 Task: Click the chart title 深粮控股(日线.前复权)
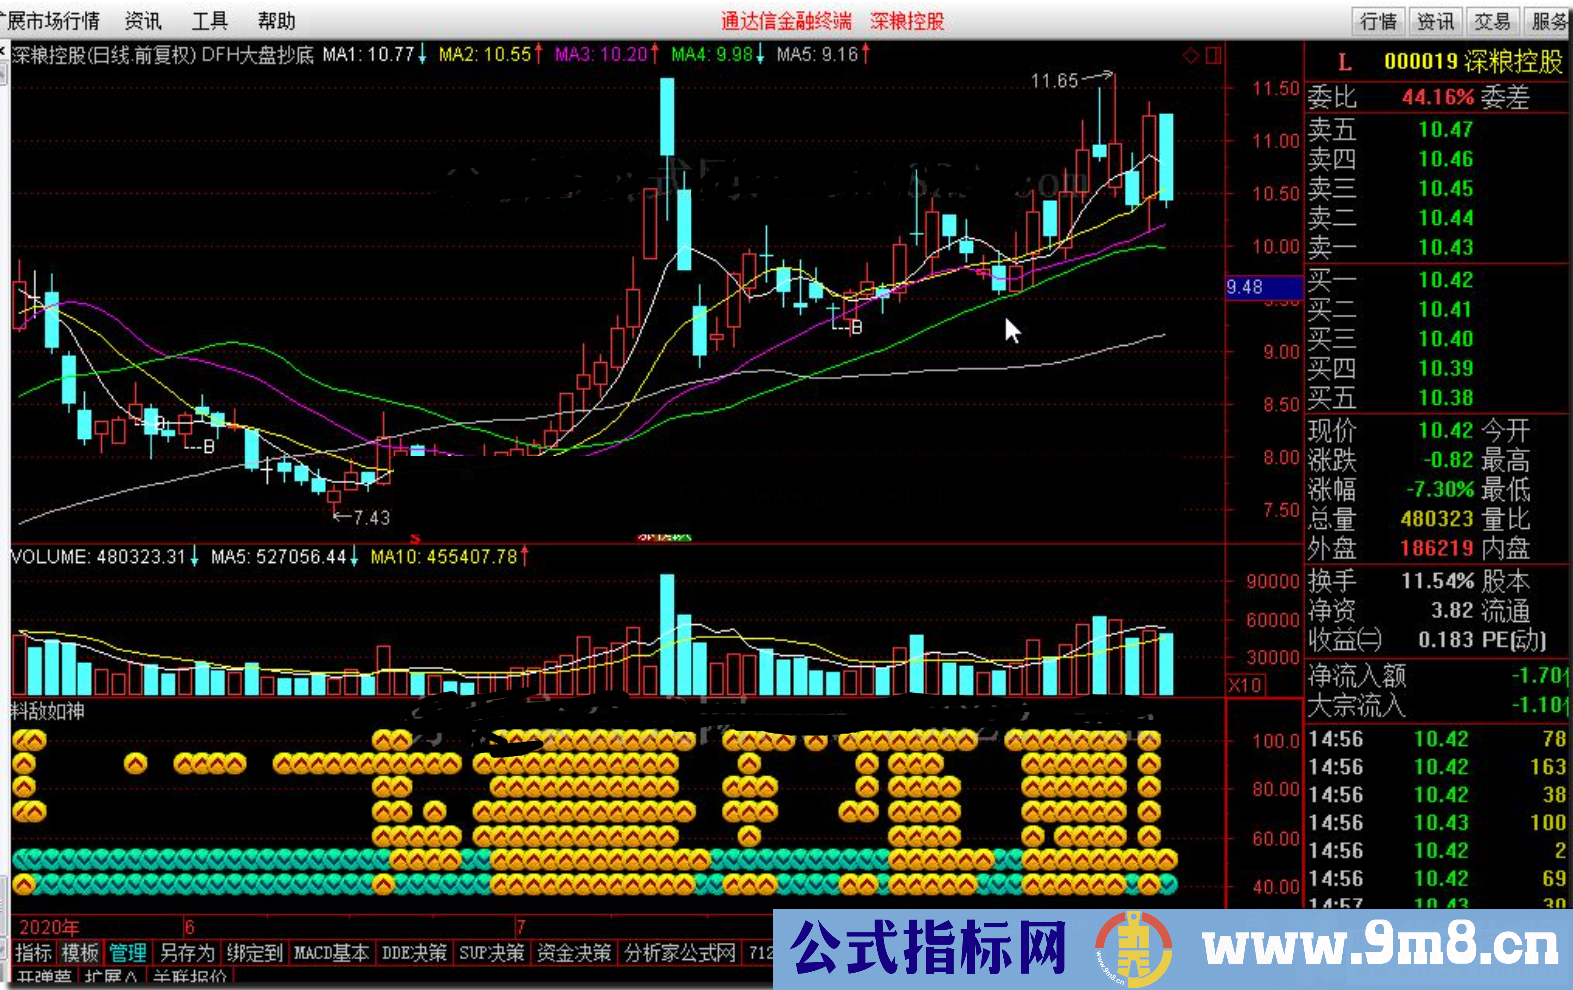(103, 55)
